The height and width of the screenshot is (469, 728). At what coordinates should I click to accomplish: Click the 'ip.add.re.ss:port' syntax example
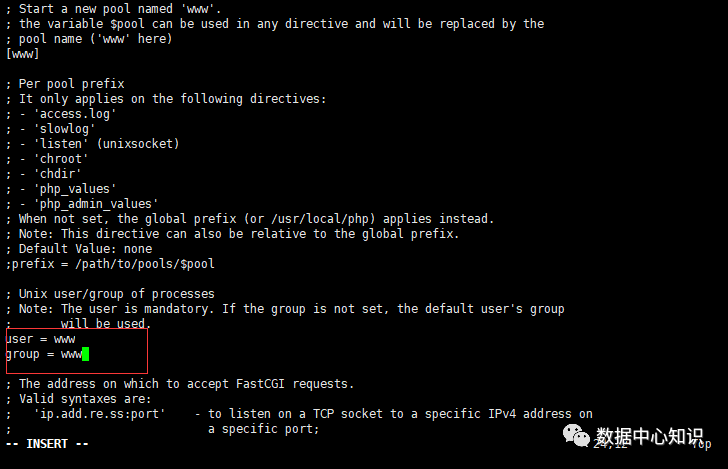click(x=98, y=413)
